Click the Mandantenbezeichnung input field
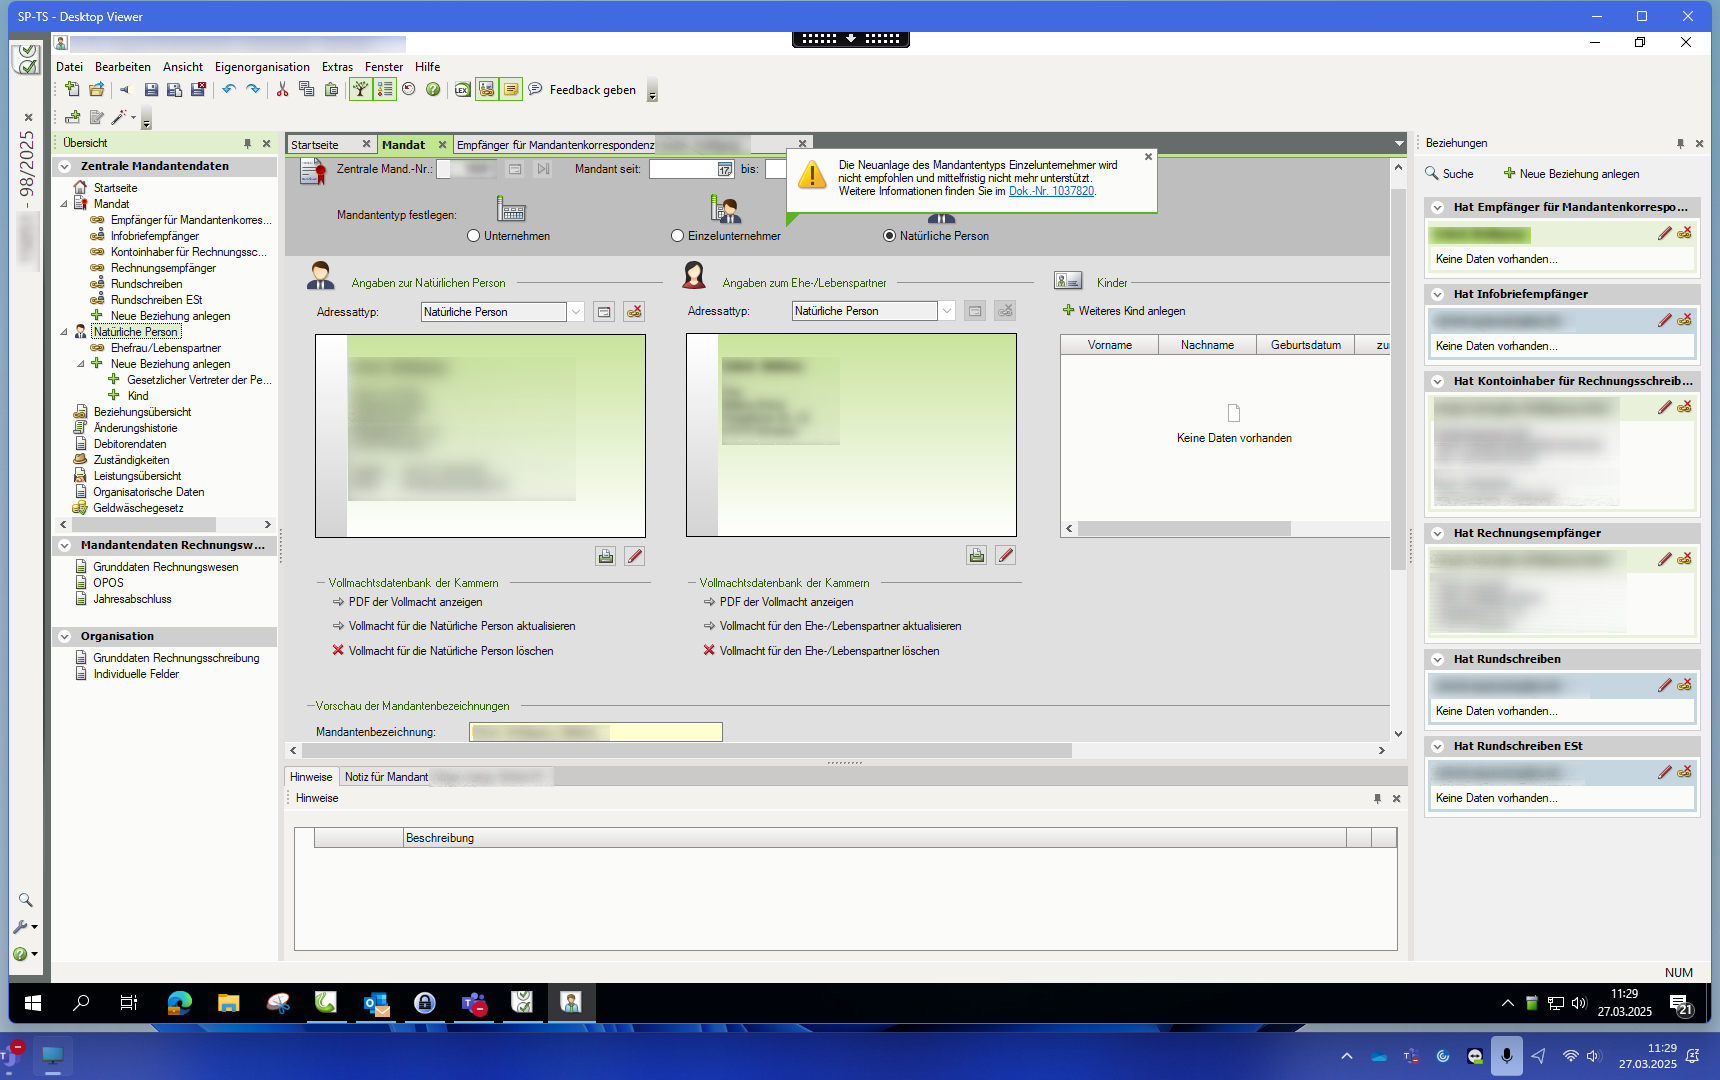The height and width of the screenshot is (1080, 1720). [x=596, y=732]
